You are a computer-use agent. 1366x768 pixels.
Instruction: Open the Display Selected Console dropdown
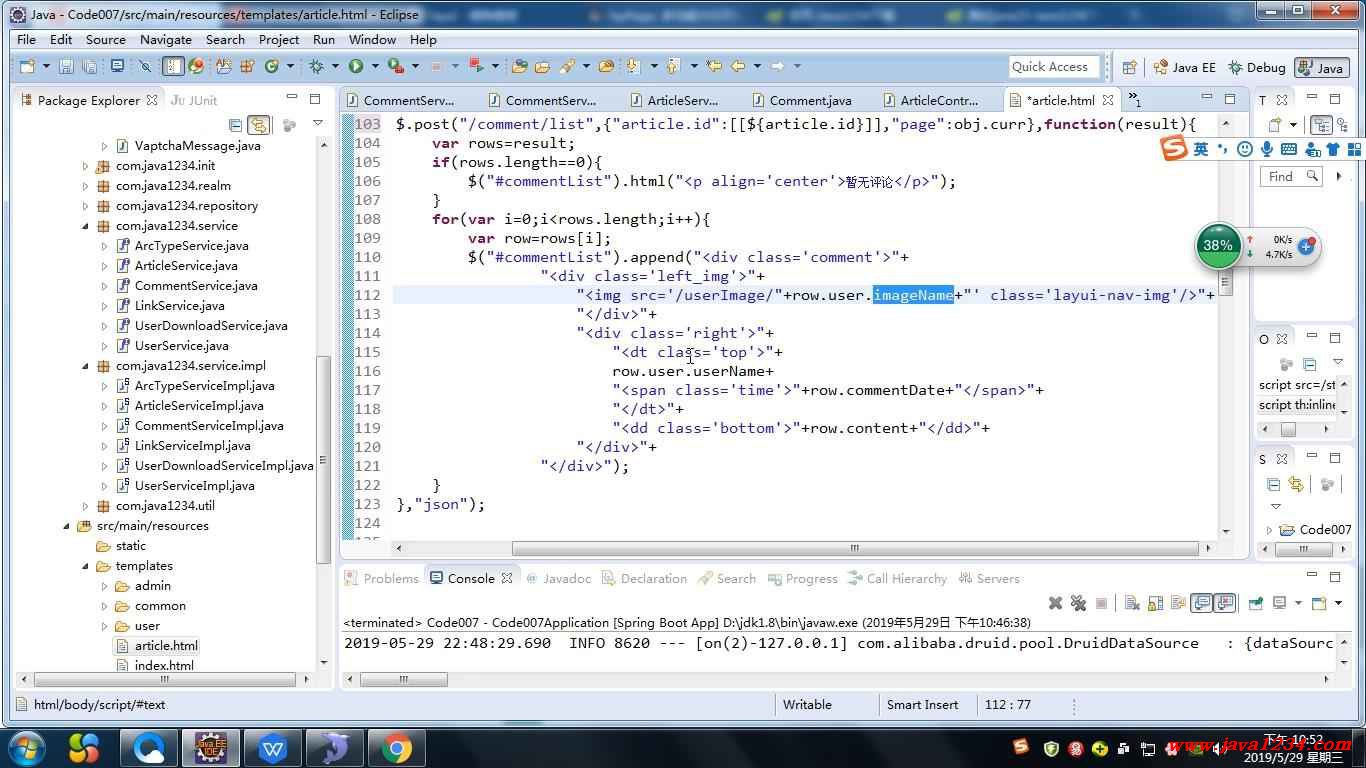[1298, 603]
